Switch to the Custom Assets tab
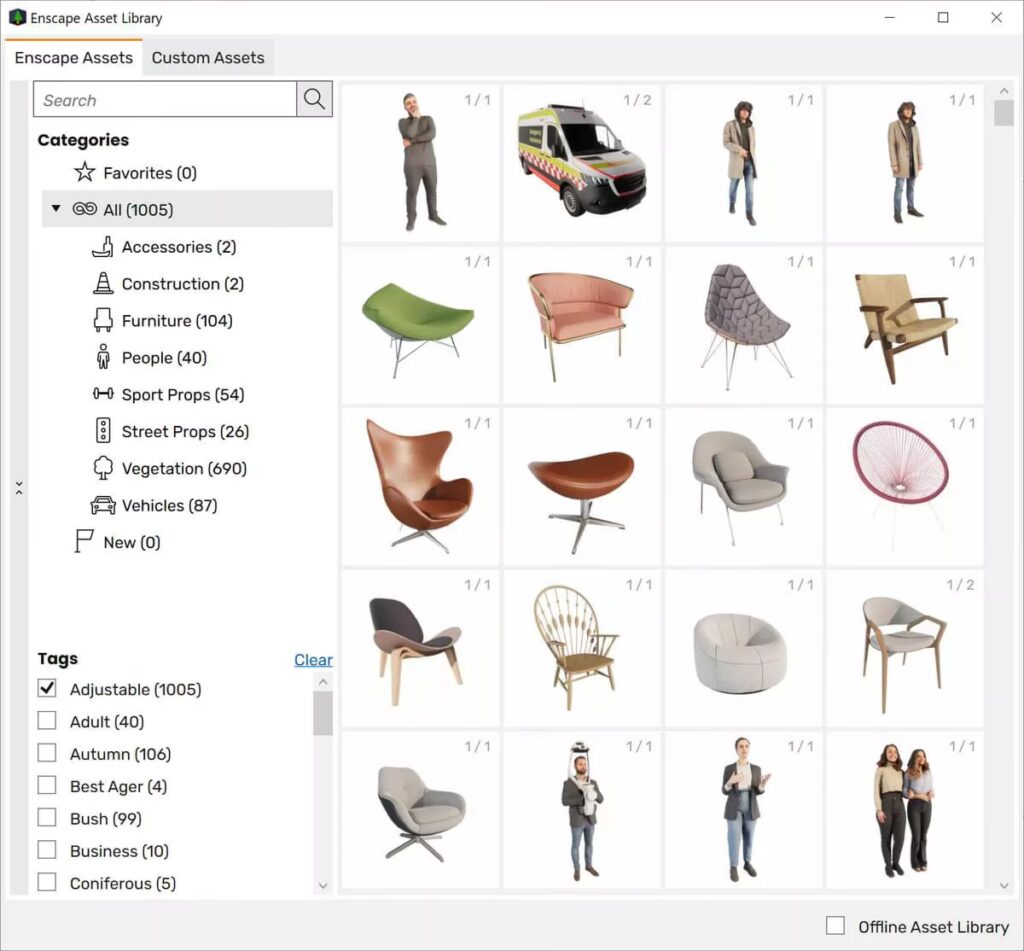The image size is (1024, 951). tap(208, 58)
